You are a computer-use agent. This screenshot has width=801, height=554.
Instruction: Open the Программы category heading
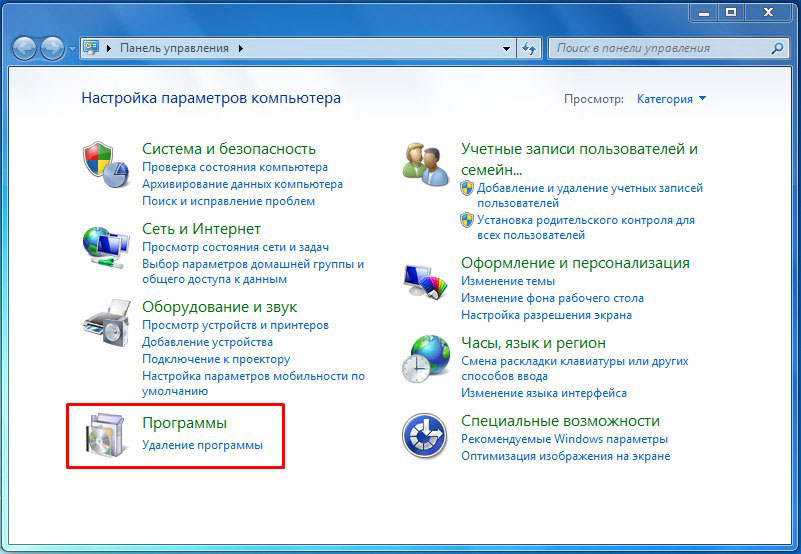point(184,423)
